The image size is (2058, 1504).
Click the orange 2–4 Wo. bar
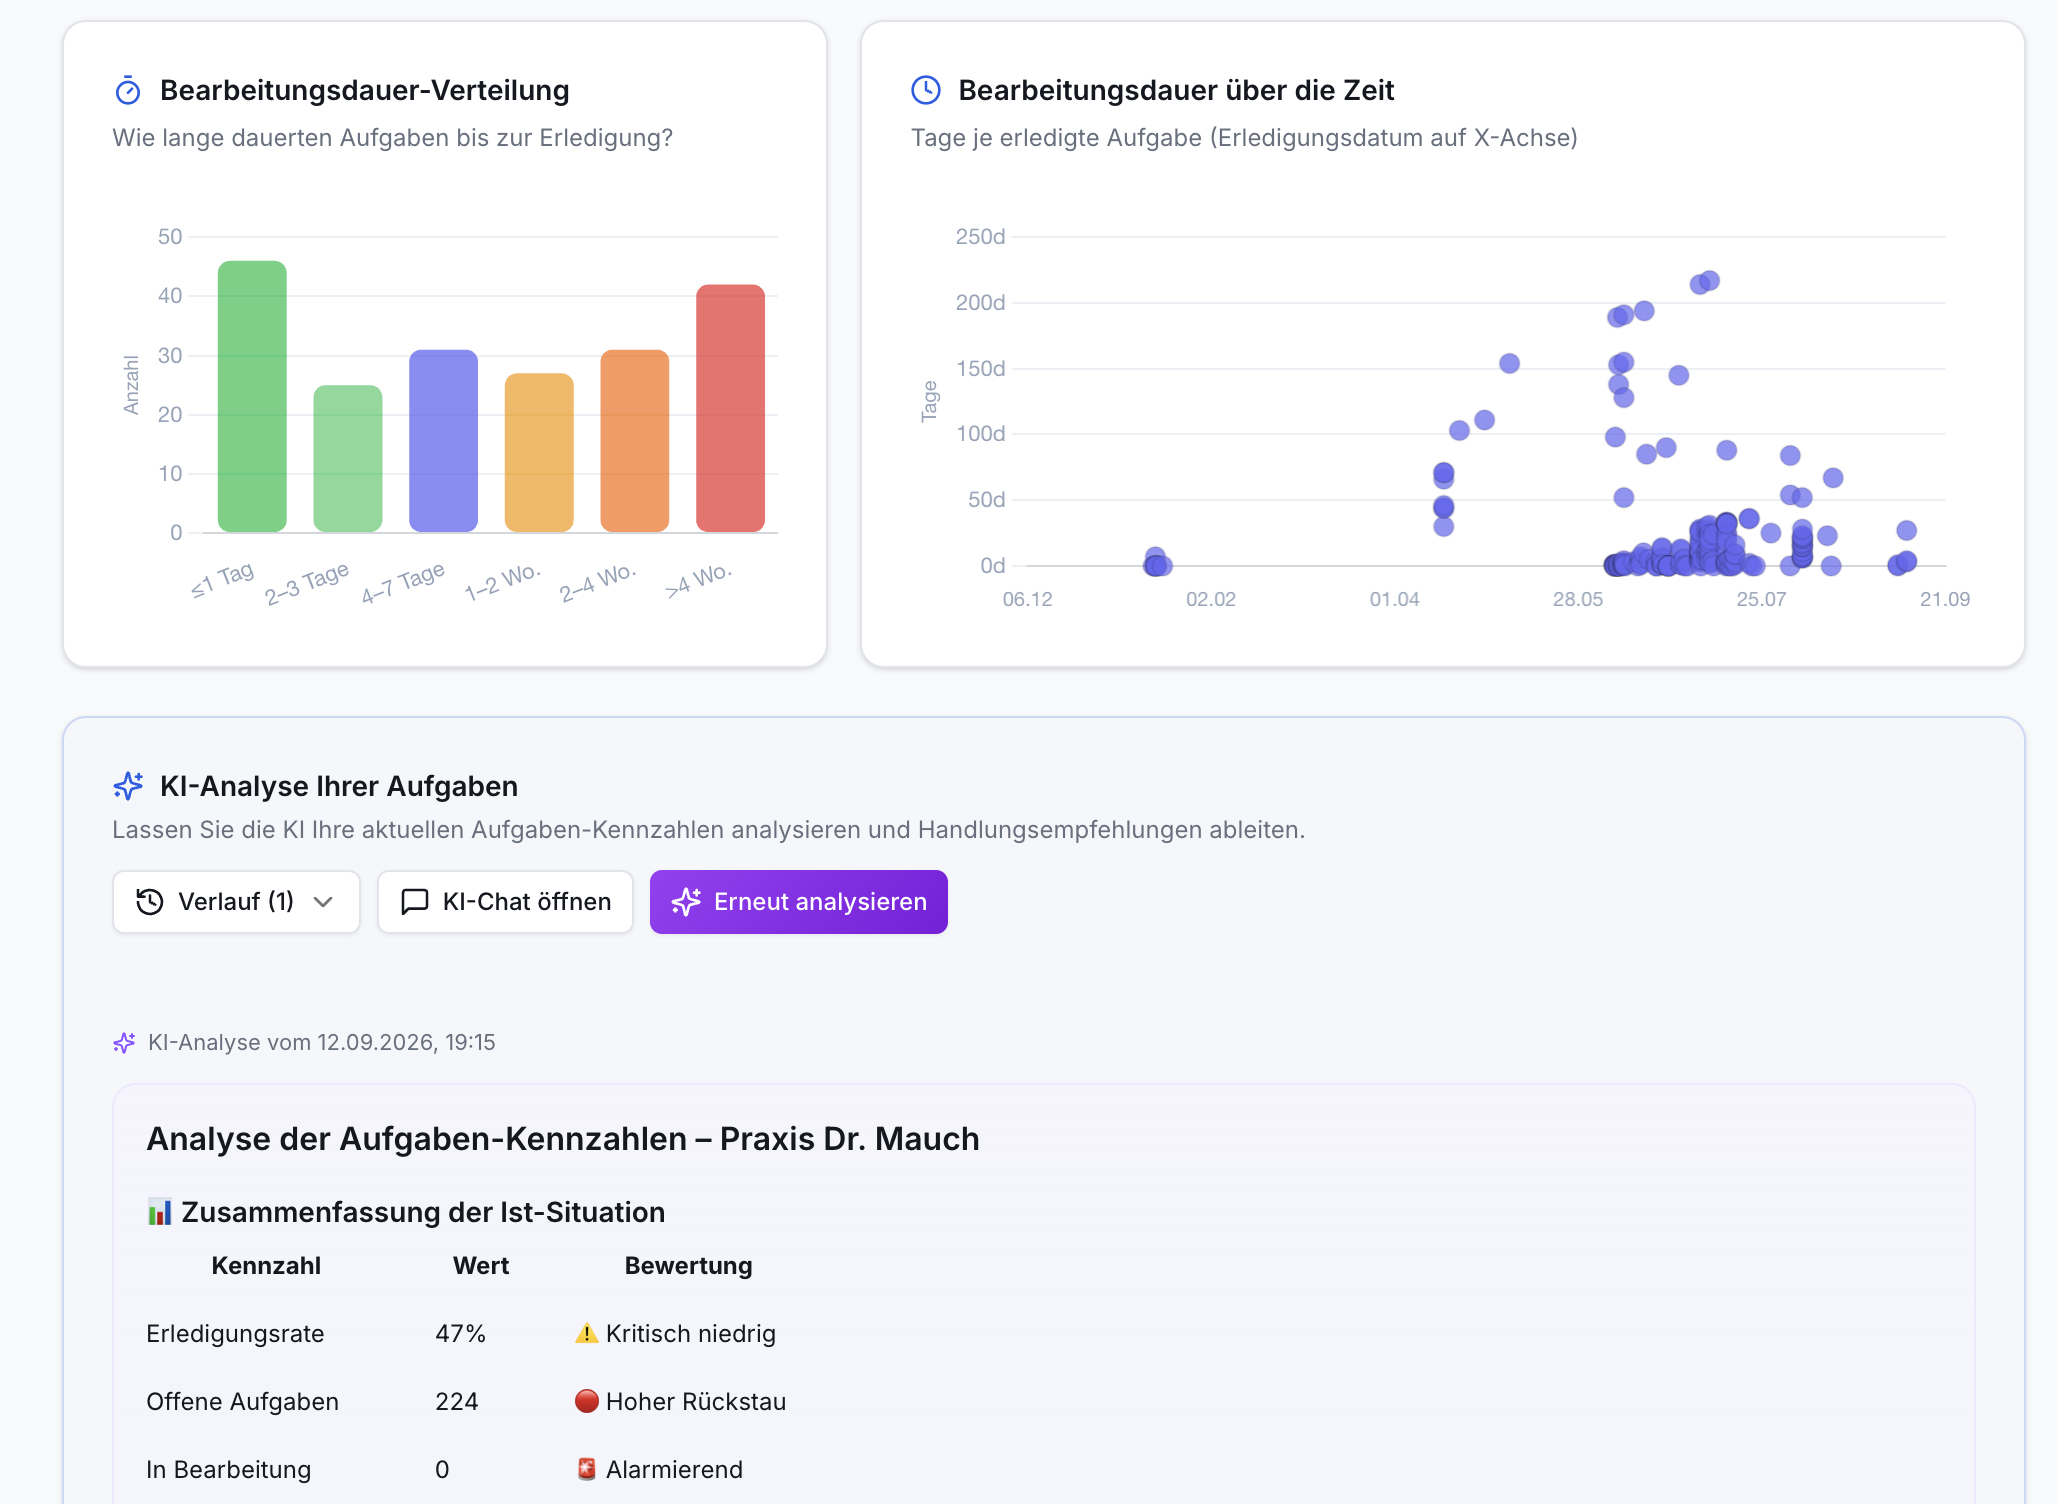(x=635, y=440)
